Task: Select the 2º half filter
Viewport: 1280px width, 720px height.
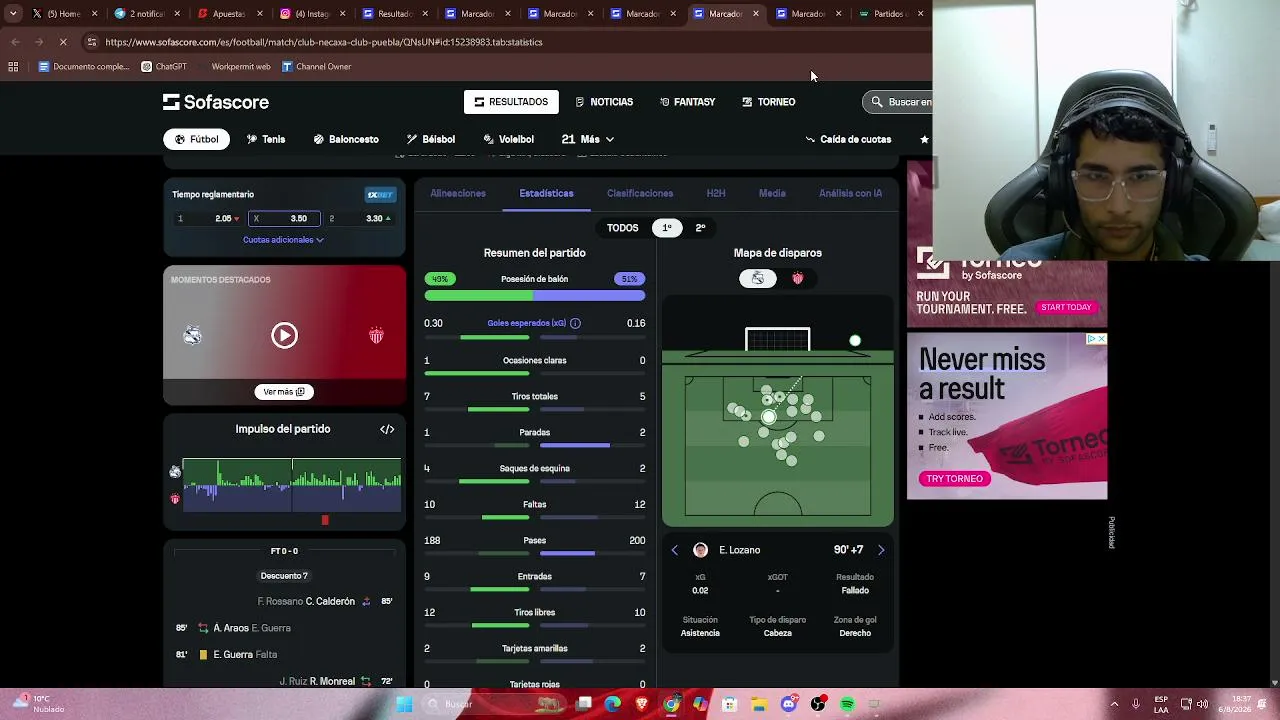Action: 700,228
